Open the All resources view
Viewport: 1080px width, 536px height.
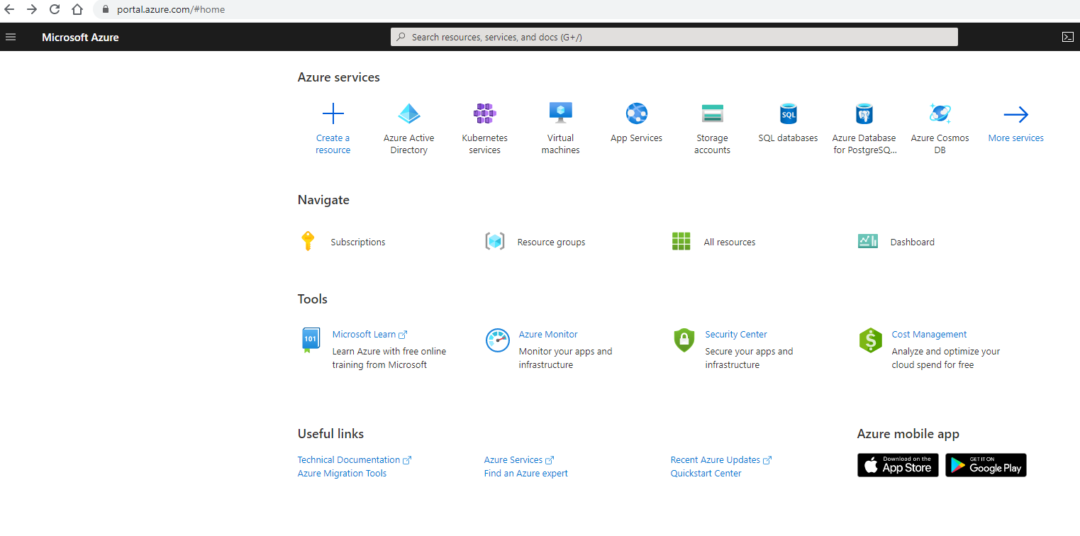pos(729,242)
